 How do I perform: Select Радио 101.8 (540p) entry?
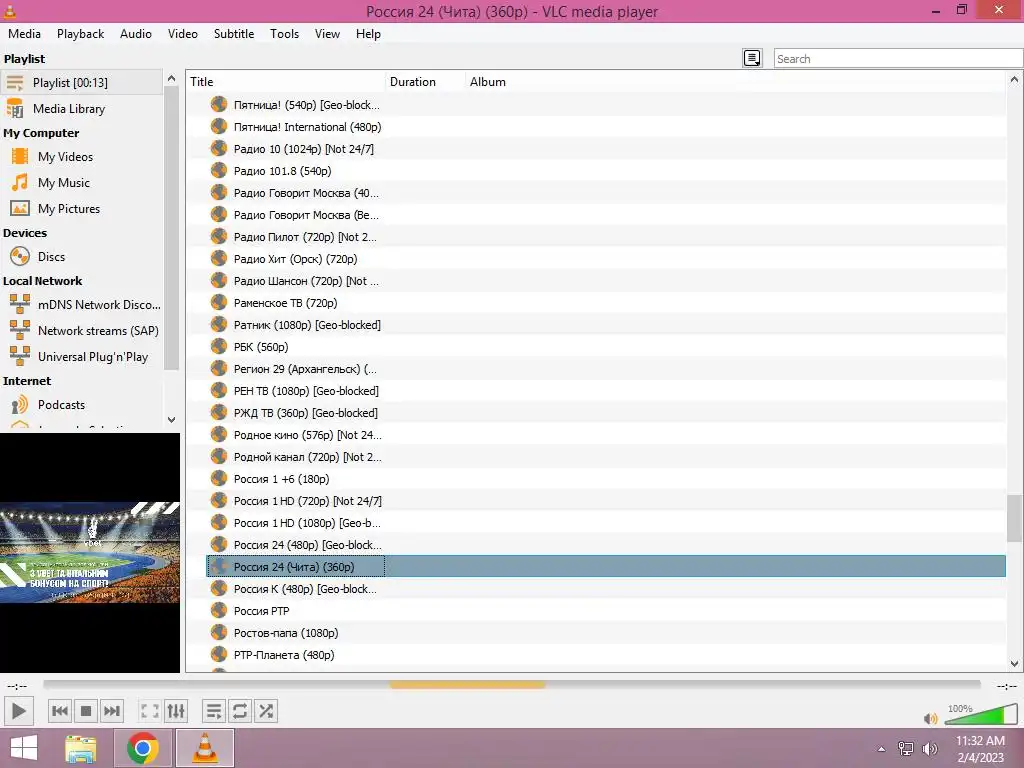282,171
